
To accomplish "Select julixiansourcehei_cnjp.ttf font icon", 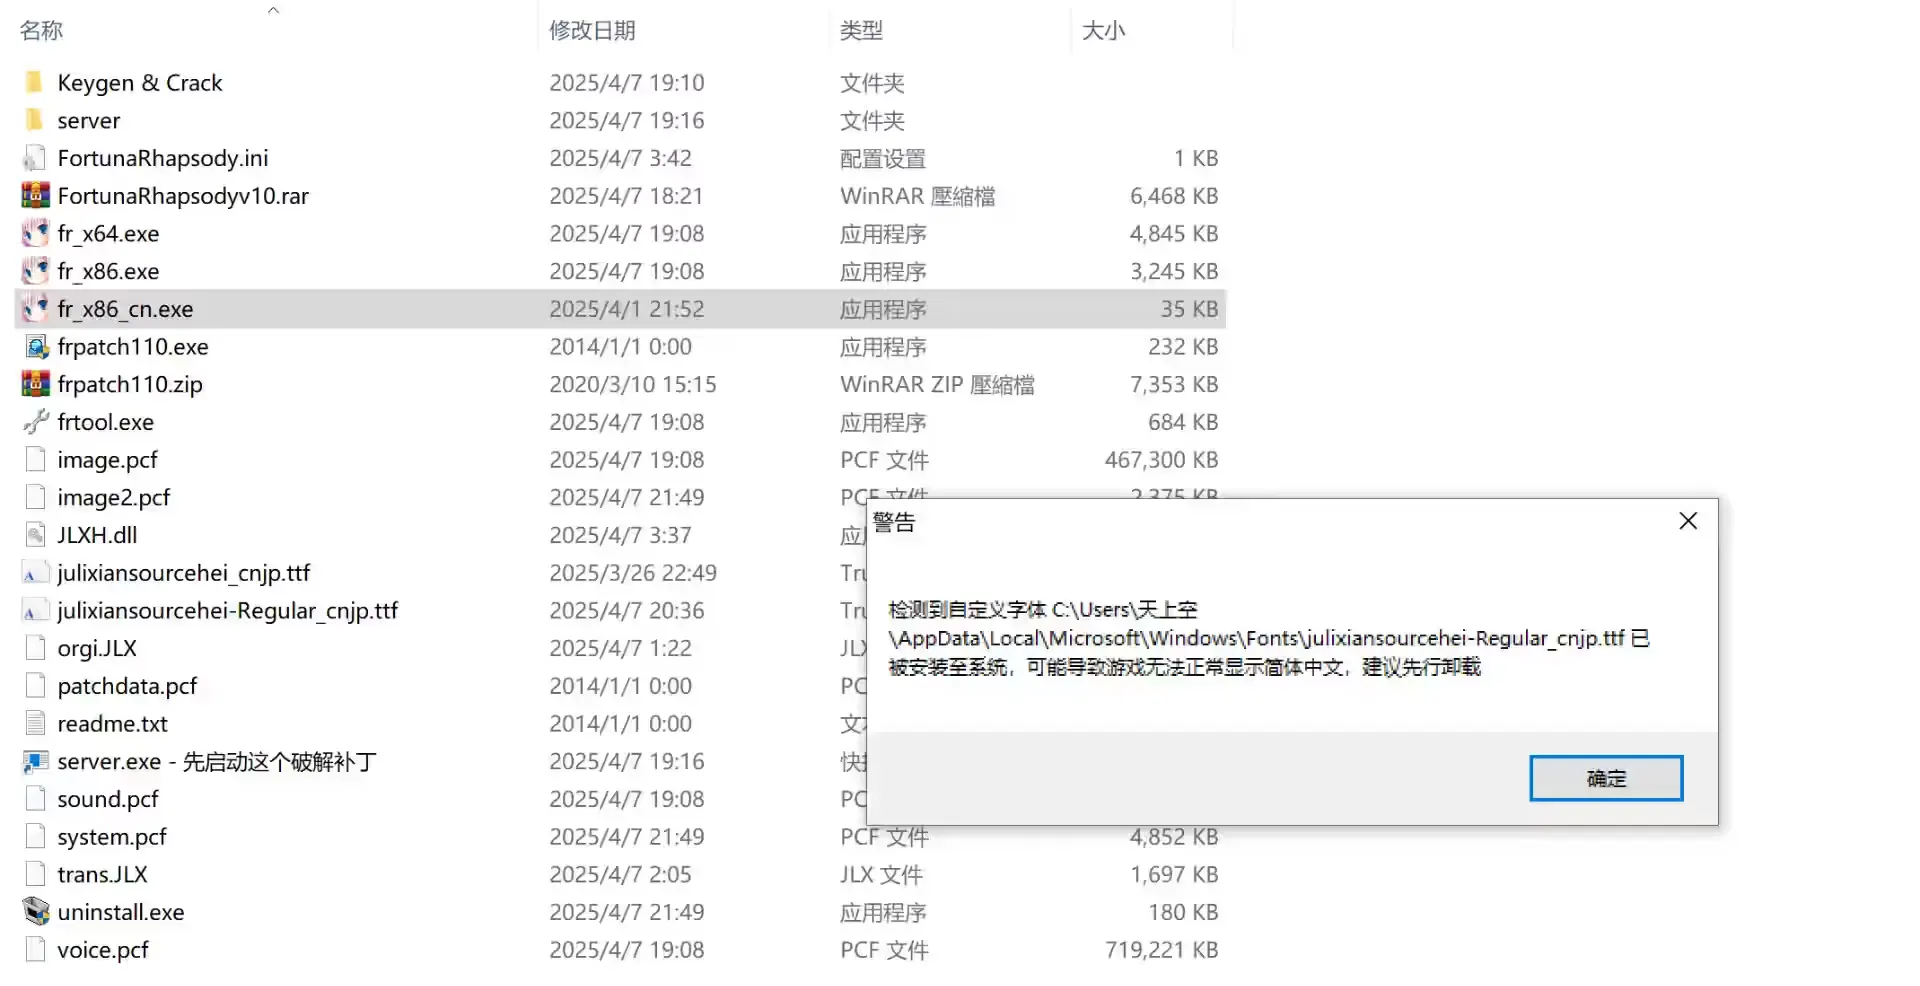I will (35, 573).
